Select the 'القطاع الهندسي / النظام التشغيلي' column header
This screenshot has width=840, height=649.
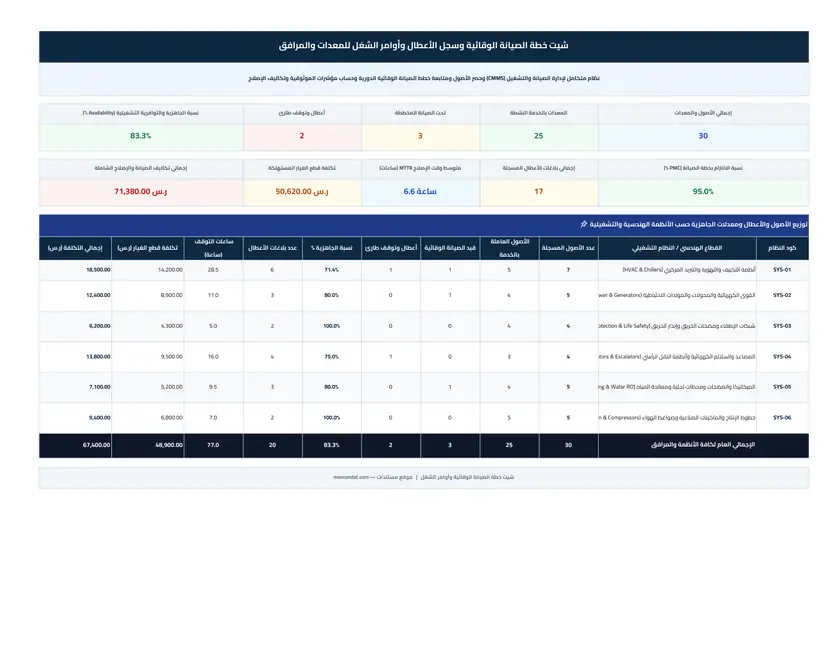[677, 248]
